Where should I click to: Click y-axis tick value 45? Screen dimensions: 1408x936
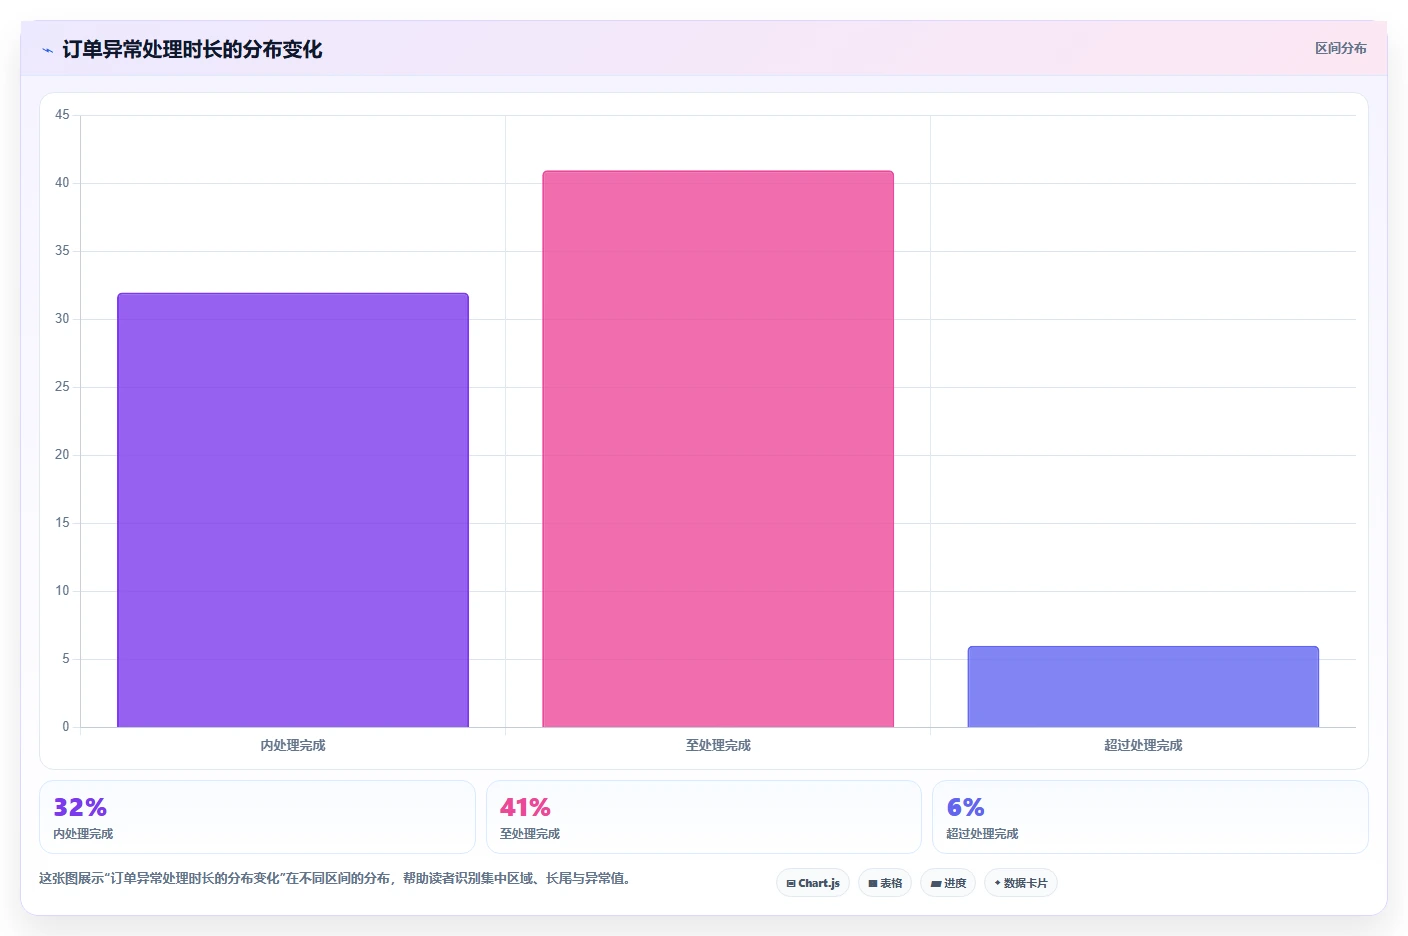click(x=62, y=115)
